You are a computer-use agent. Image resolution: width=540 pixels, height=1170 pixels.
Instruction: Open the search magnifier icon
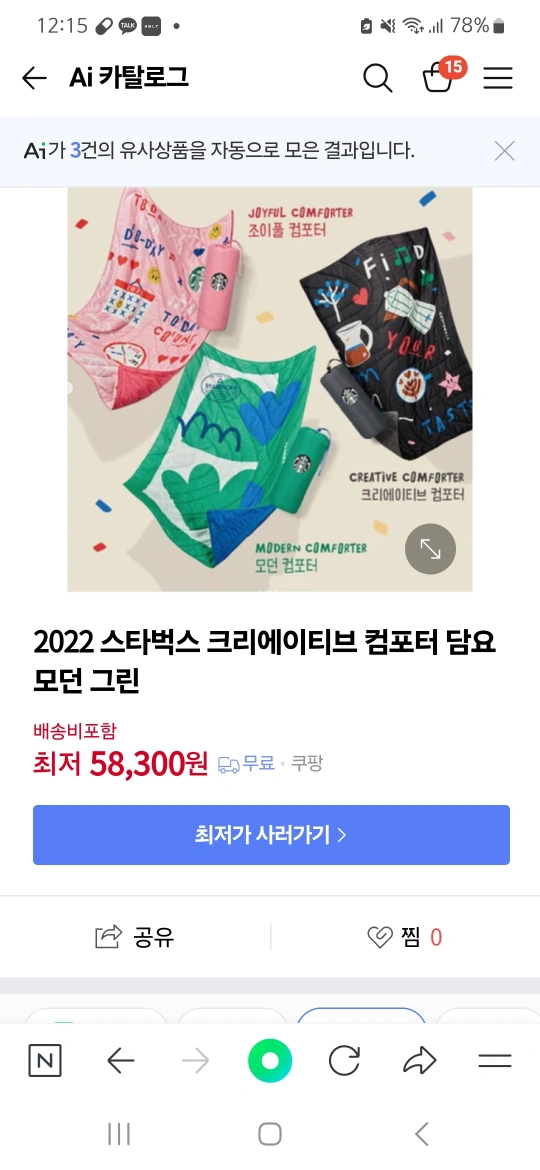coord(377,78)
